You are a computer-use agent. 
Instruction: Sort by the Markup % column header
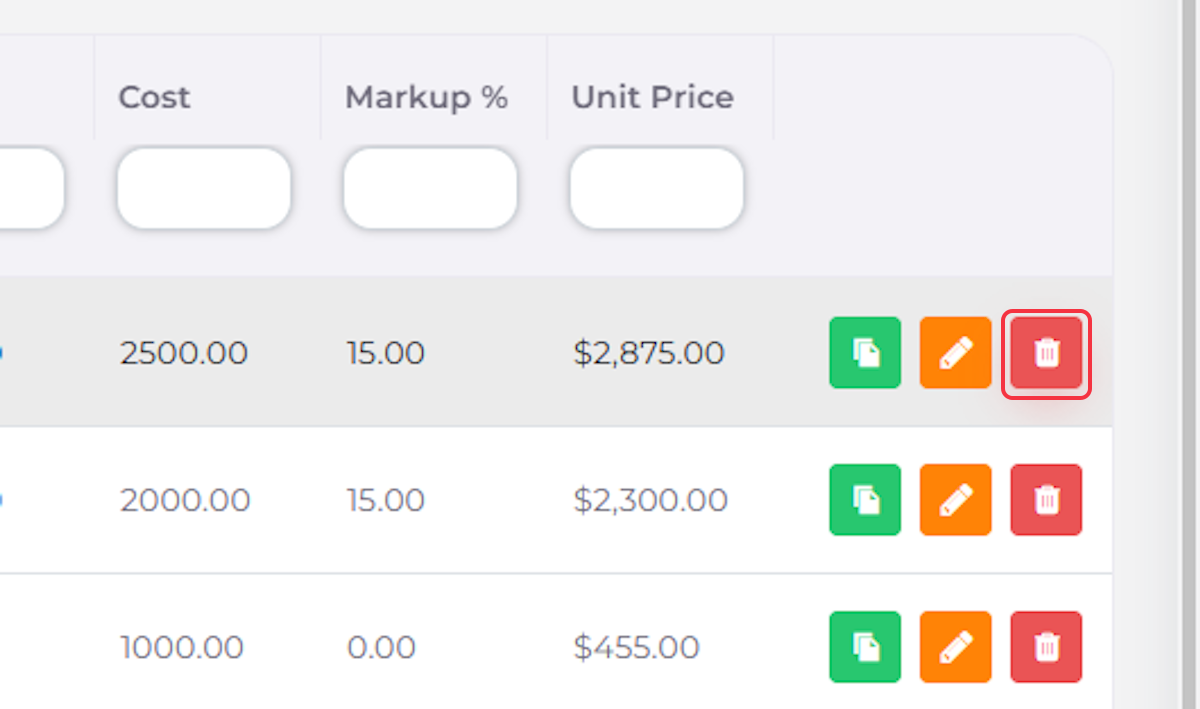click(426, 97)
